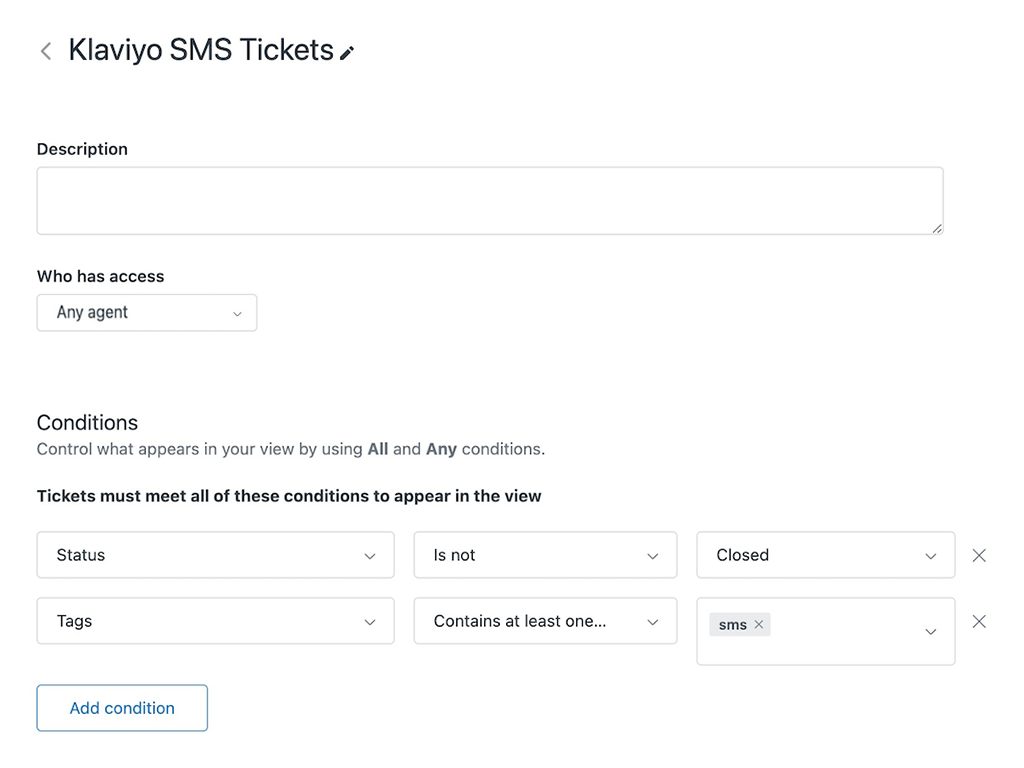Click the Who has access label
This screenshot has height=768, width=1024.
click(x=100, y=276)
